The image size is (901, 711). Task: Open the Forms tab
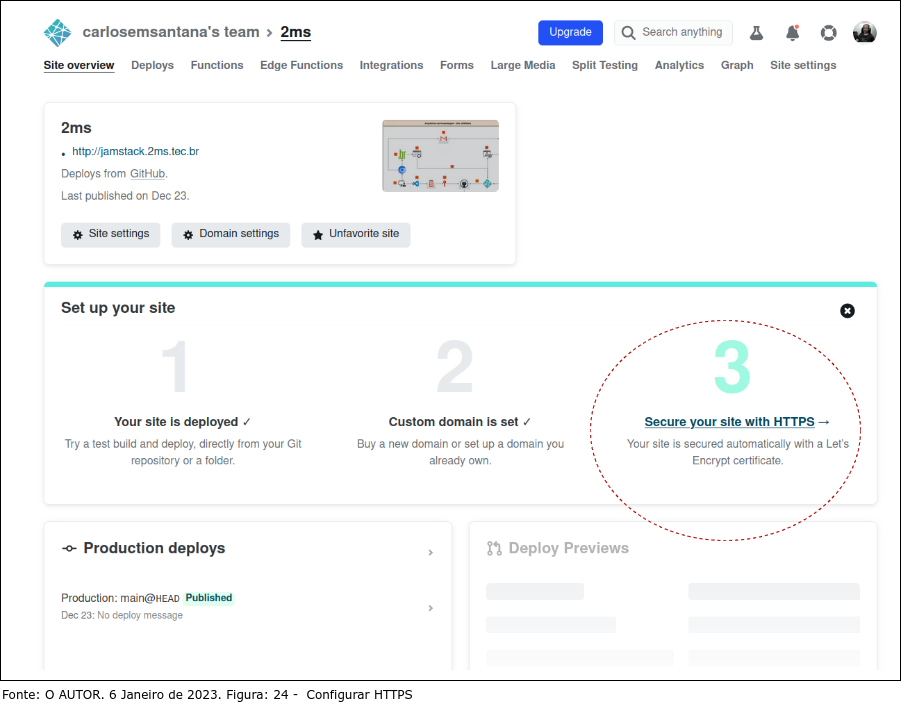tap(457, 66)
